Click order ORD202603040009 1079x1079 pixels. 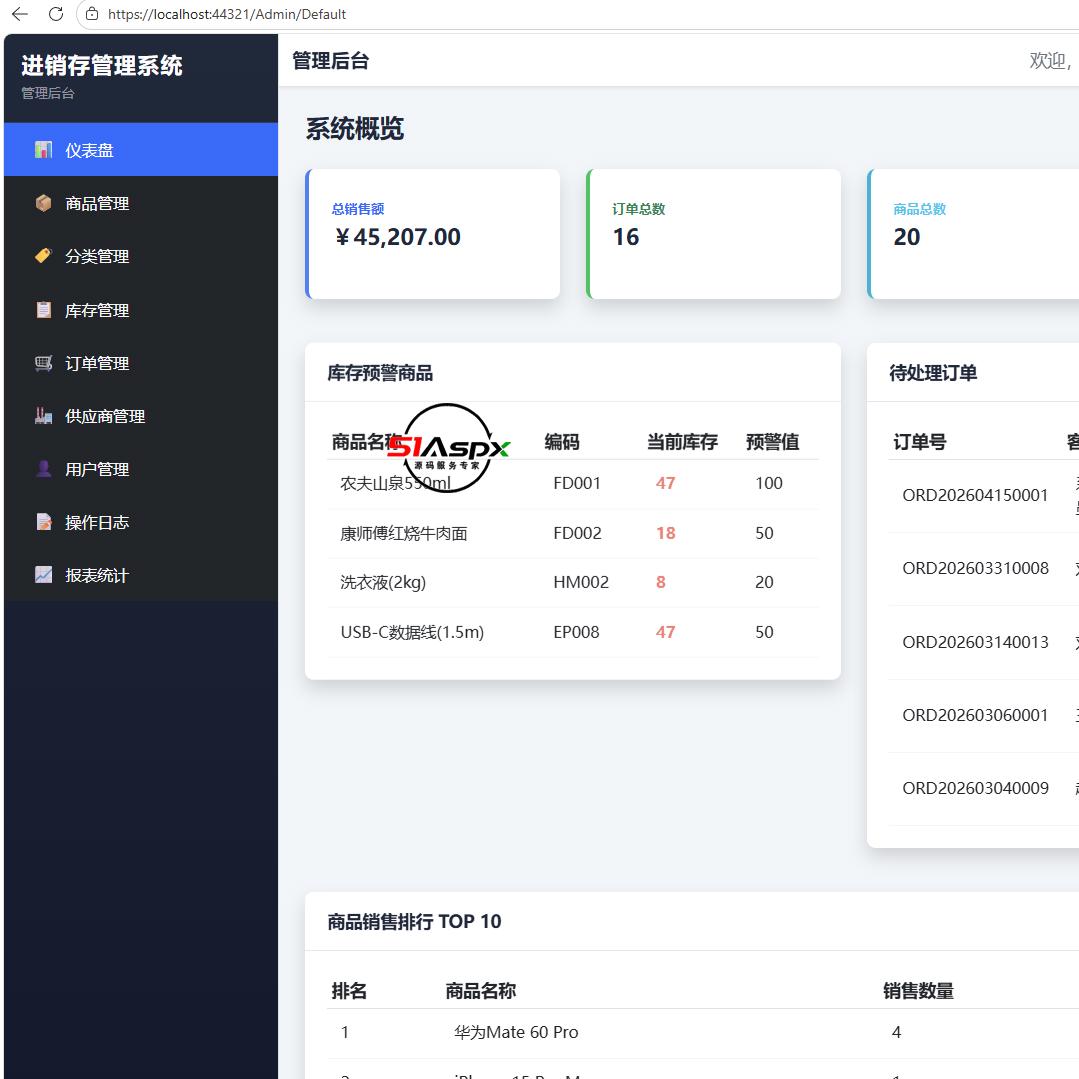975,788
